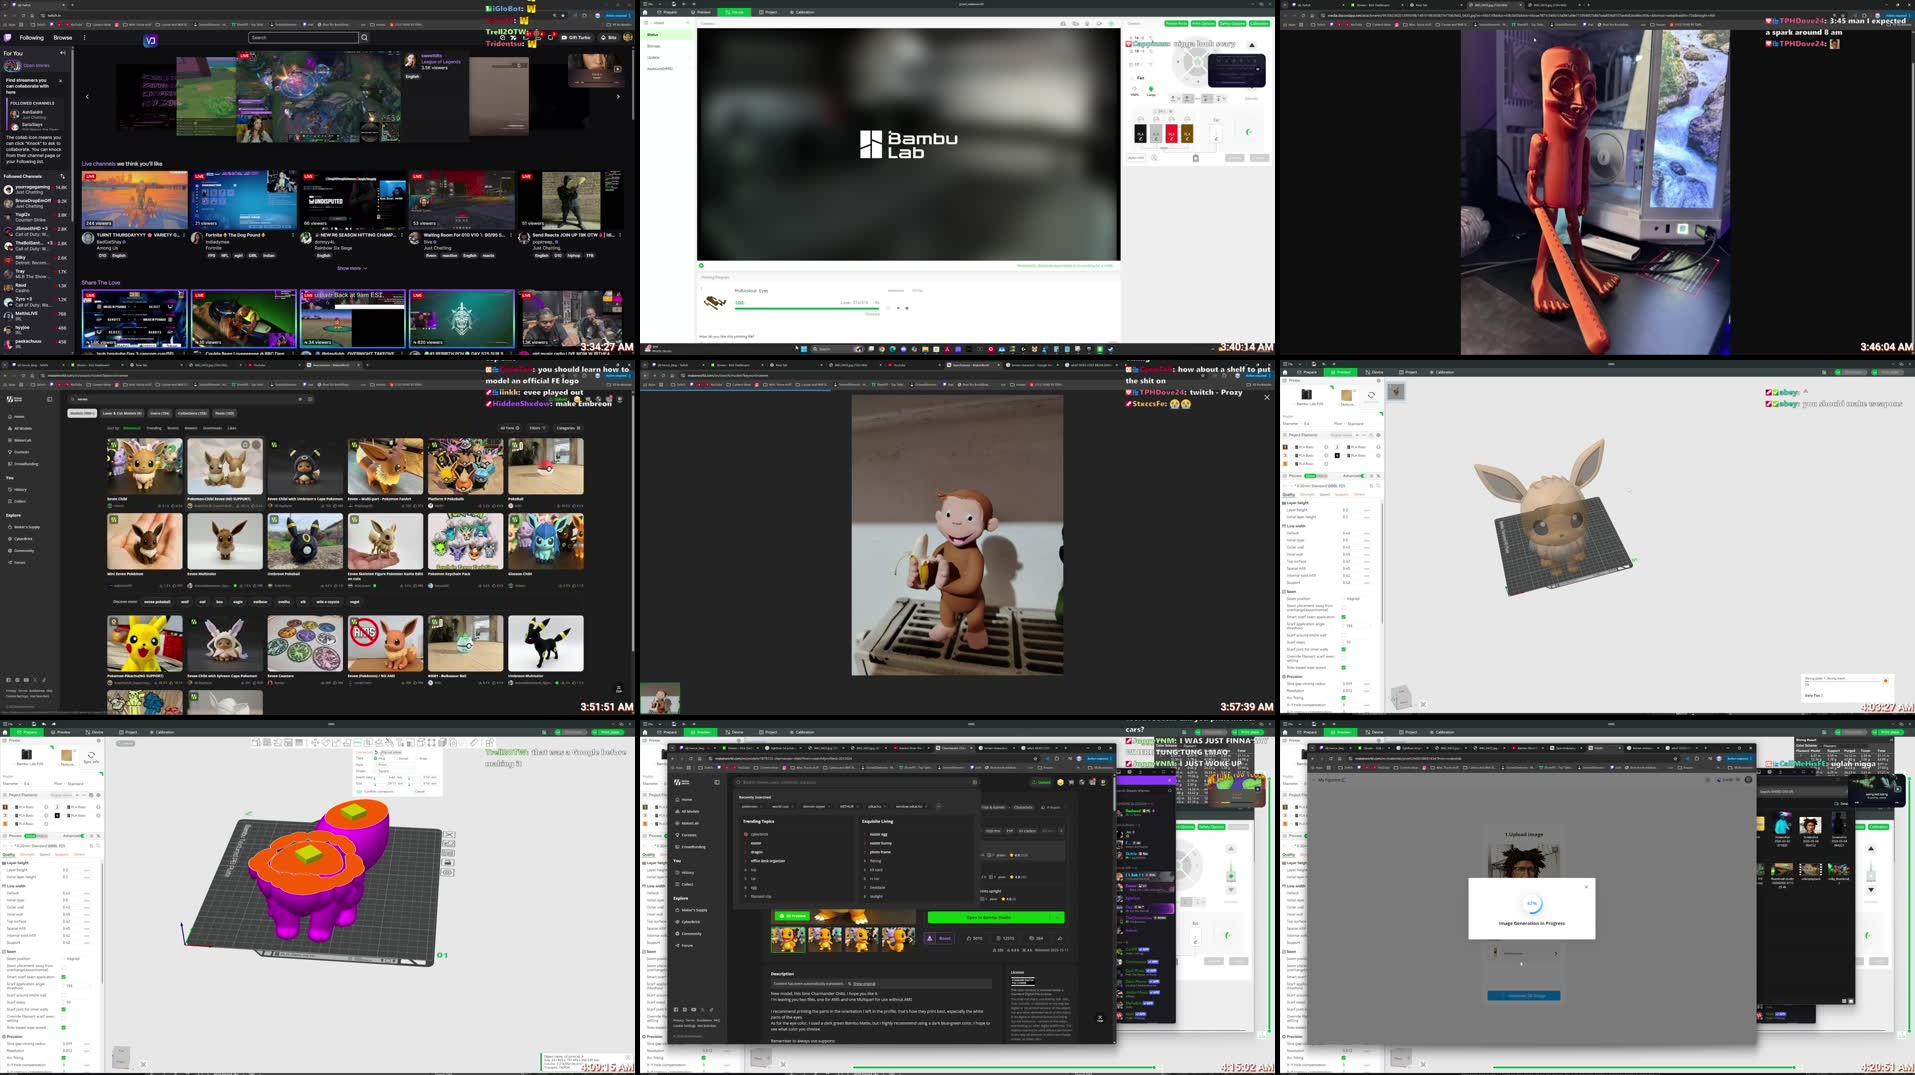
Task: Disable the Arc fitting checkbox
Action: pos(64,1058)
